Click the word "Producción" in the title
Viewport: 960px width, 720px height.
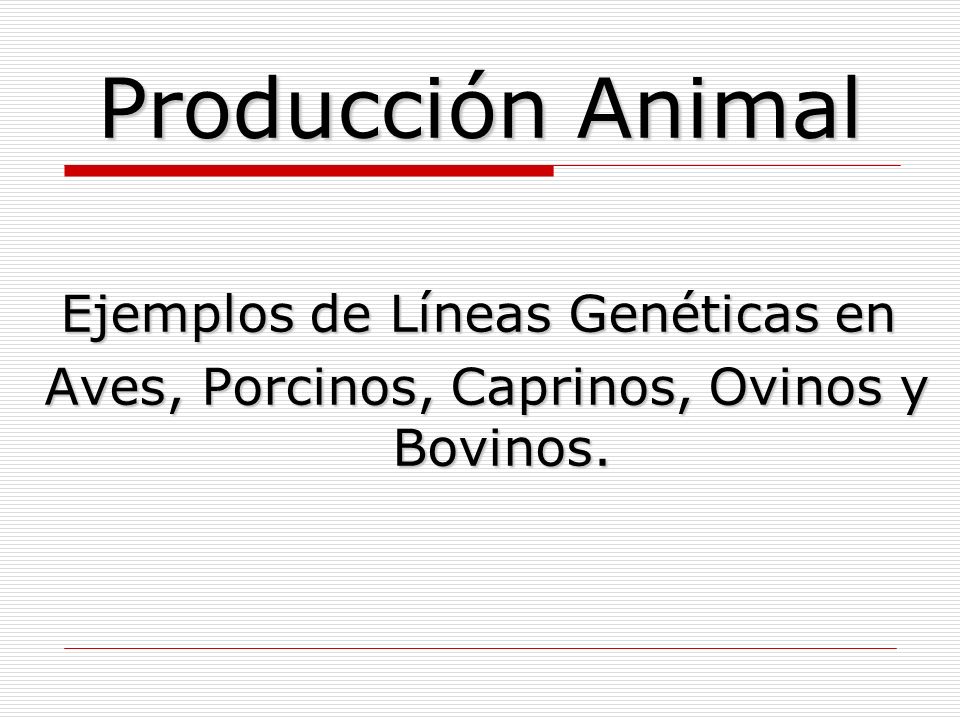(323, 107)
